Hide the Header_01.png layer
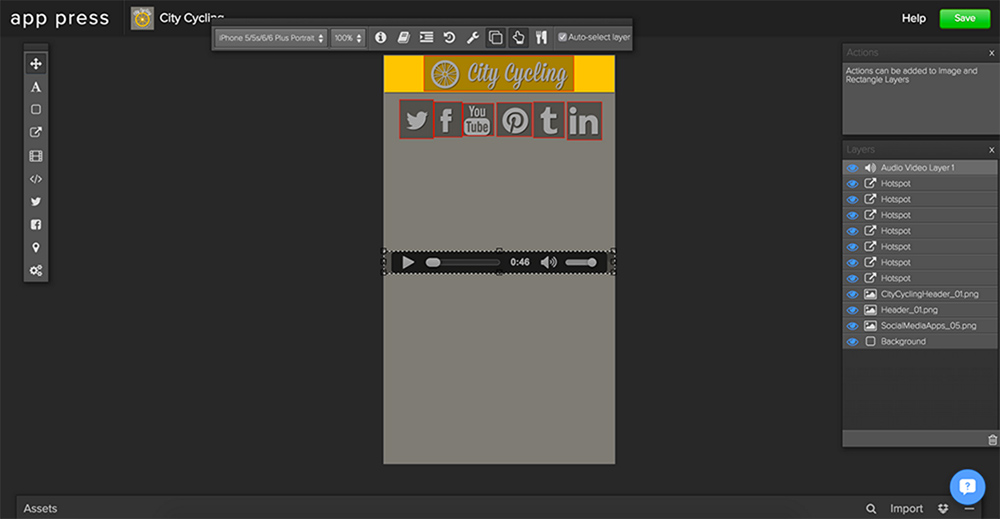 pos(852,310)
